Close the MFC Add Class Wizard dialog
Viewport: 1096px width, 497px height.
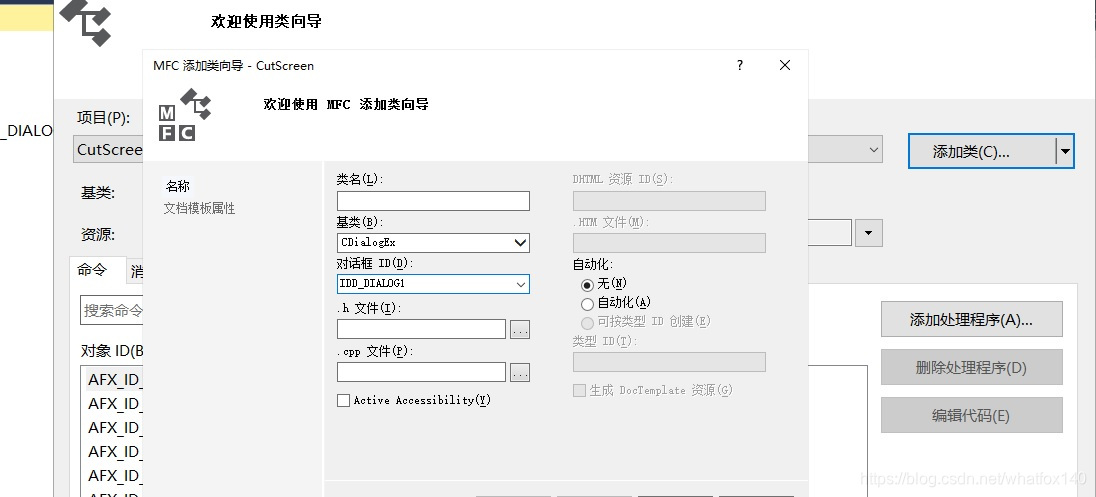pyautogui.click(x=785, y=65)
